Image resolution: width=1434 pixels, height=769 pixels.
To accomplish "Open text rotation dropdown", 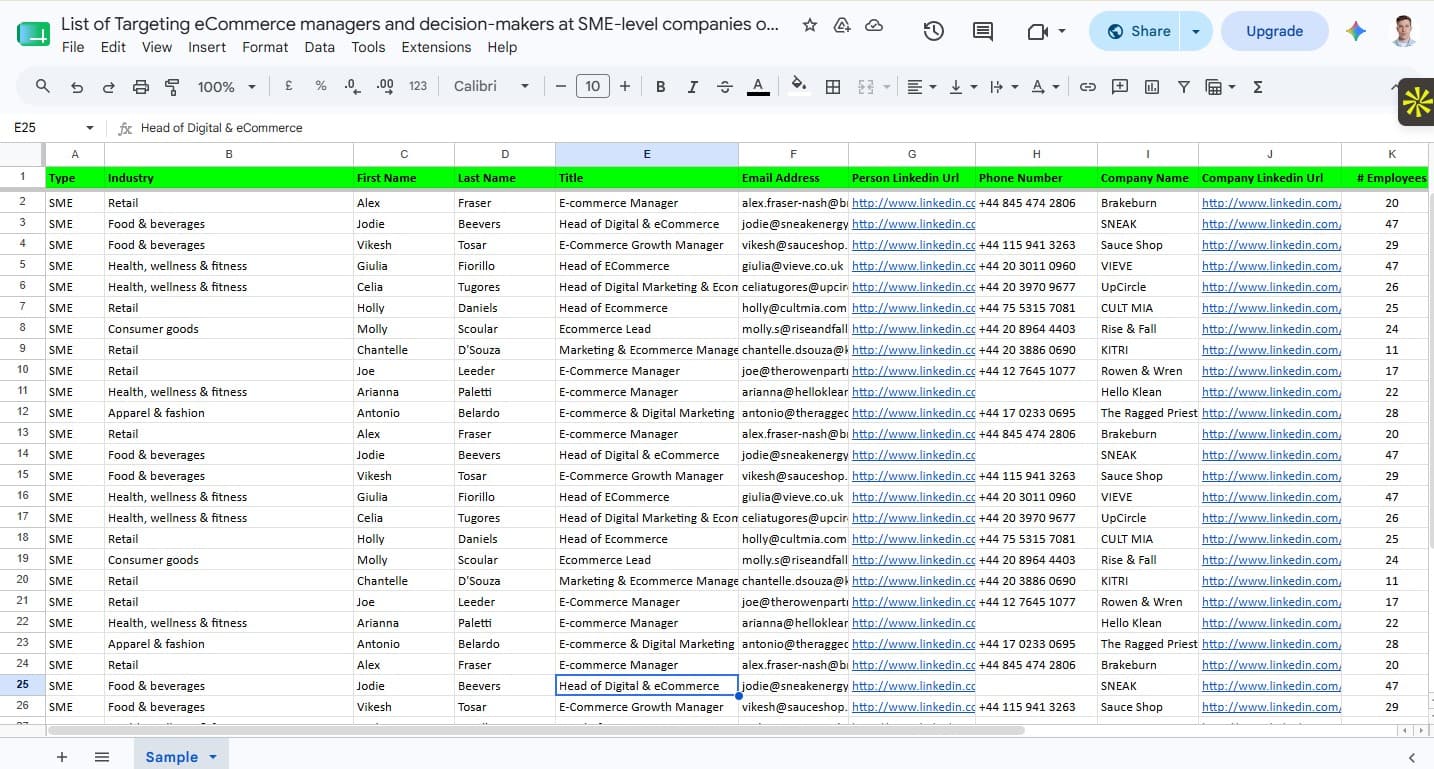I will [x=1045, y=87].
